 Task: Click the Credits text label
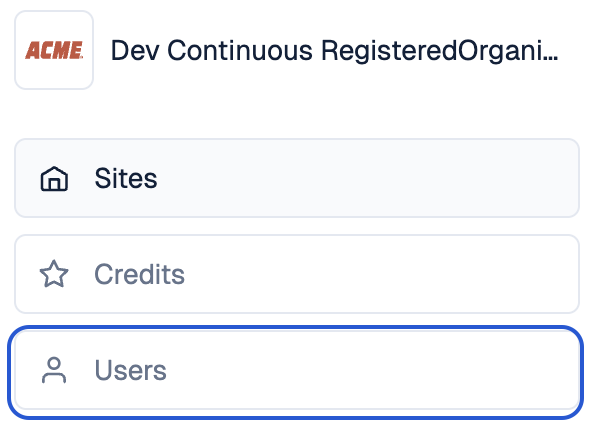point(139,274)
